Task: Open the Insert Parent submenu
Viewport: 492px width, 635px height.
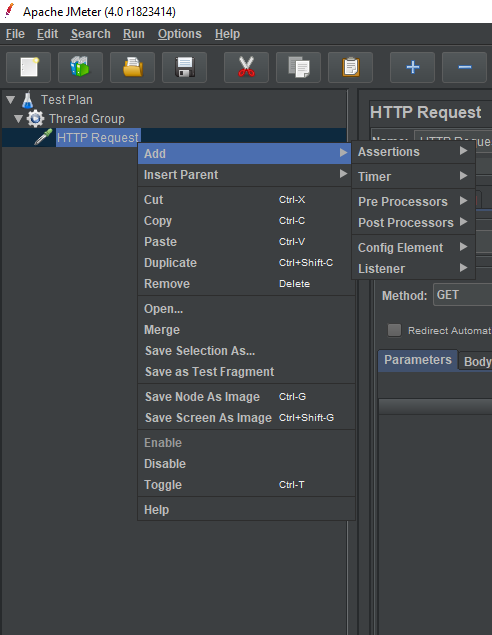Action: 245,175
